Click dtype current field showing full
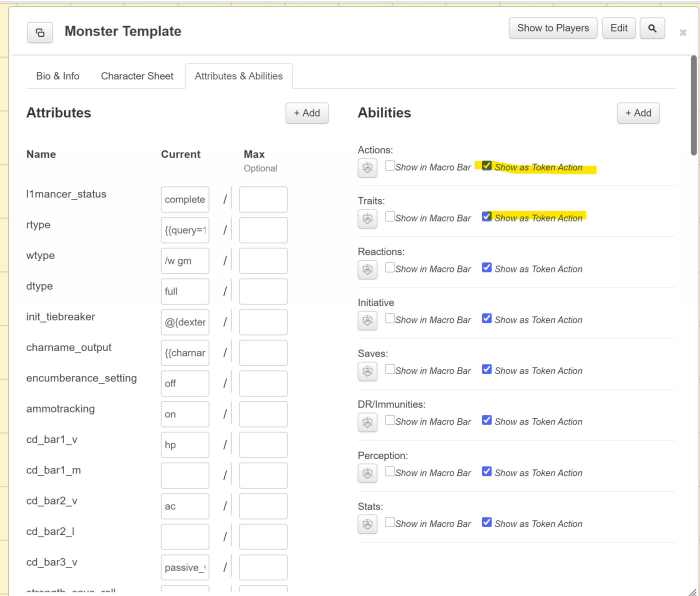The height and width of the screenshot is (596, 700). pos(185,292)
